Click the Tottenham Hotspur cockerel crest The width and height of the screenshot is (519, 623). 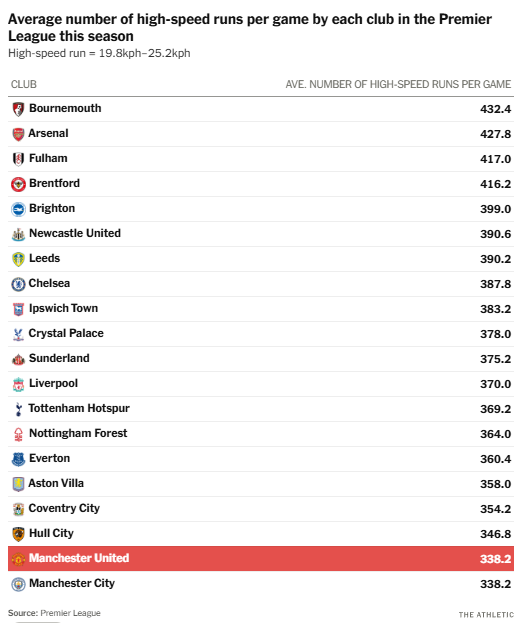[x=18, y=409]
